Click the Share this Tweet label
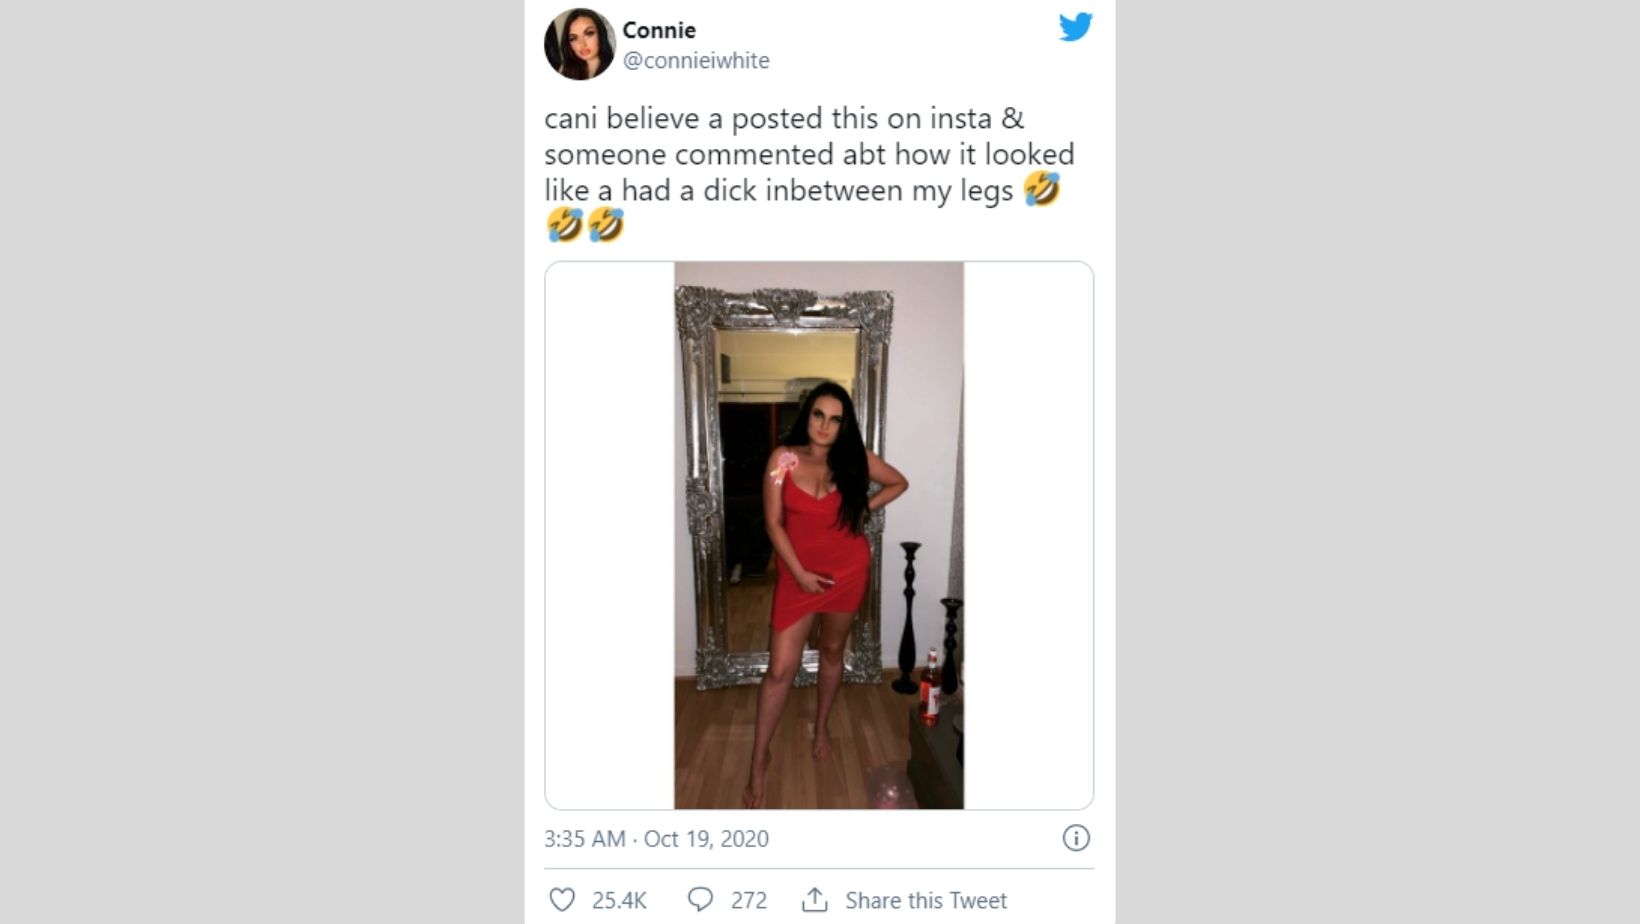Image resolution: width=1640 pixels, height=924 pixels. pos(926,900)
